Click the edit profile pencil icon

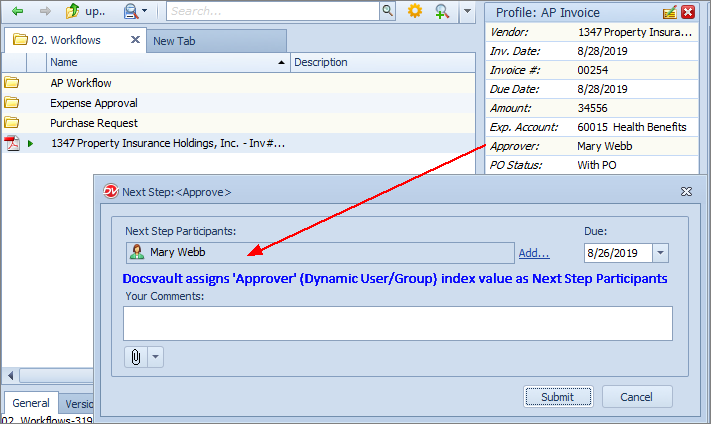[x=670, y=12]
